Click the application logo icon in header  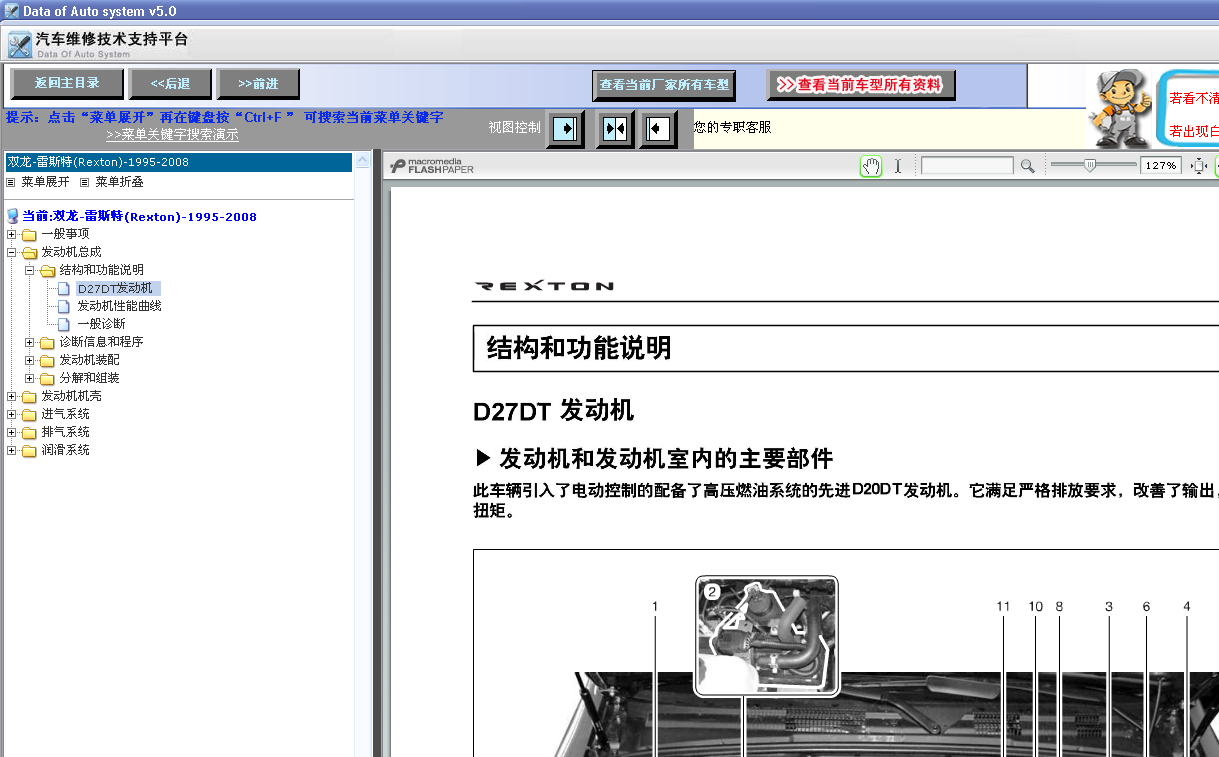tap(19, 45)
